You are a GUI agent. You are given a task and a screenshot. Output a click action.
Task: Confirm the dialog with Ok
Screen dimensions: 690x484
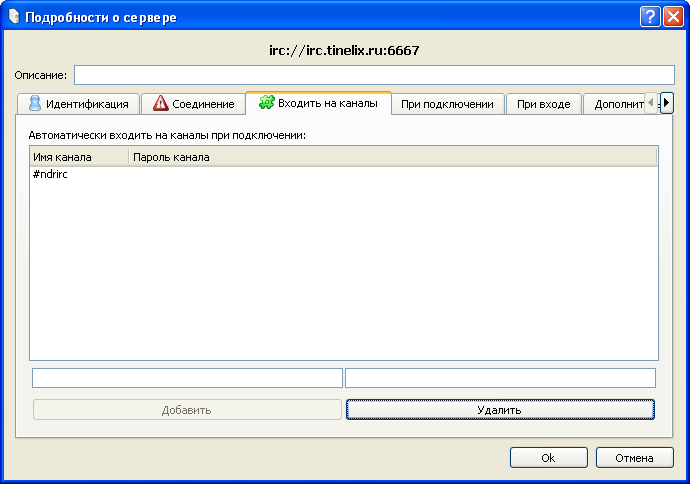[548, 457]
